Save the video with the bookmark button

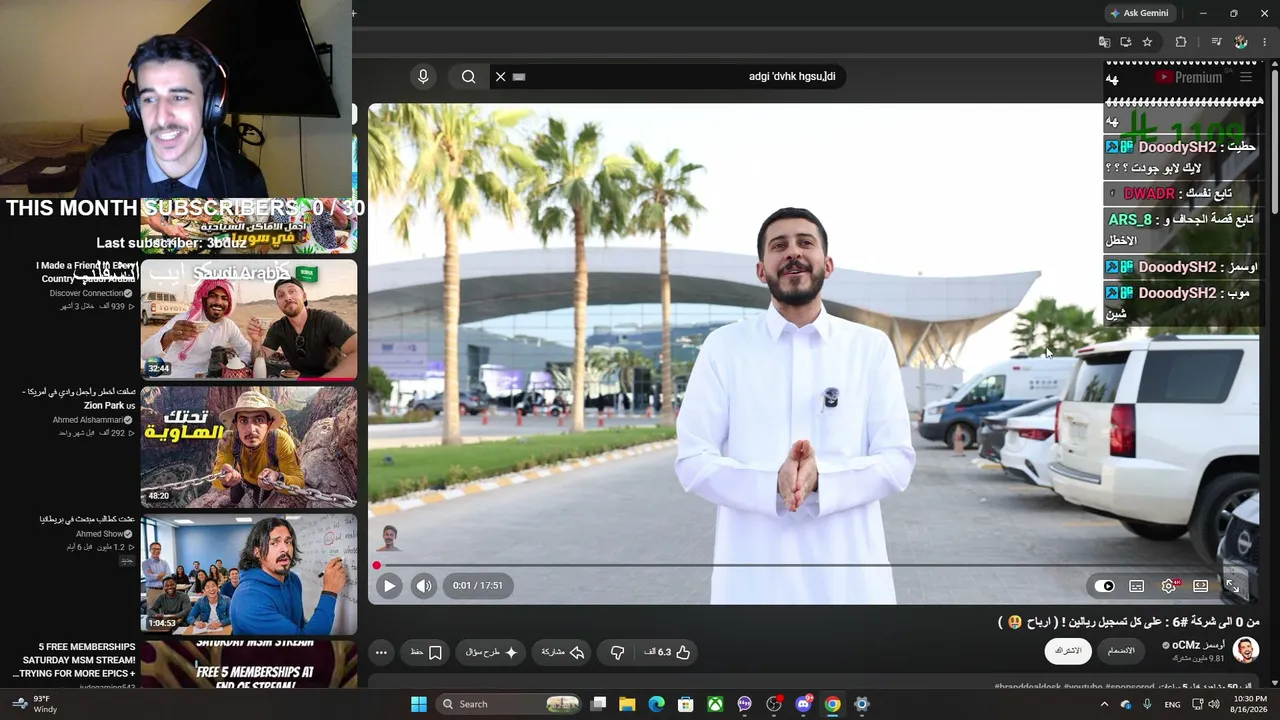[427, 652]
